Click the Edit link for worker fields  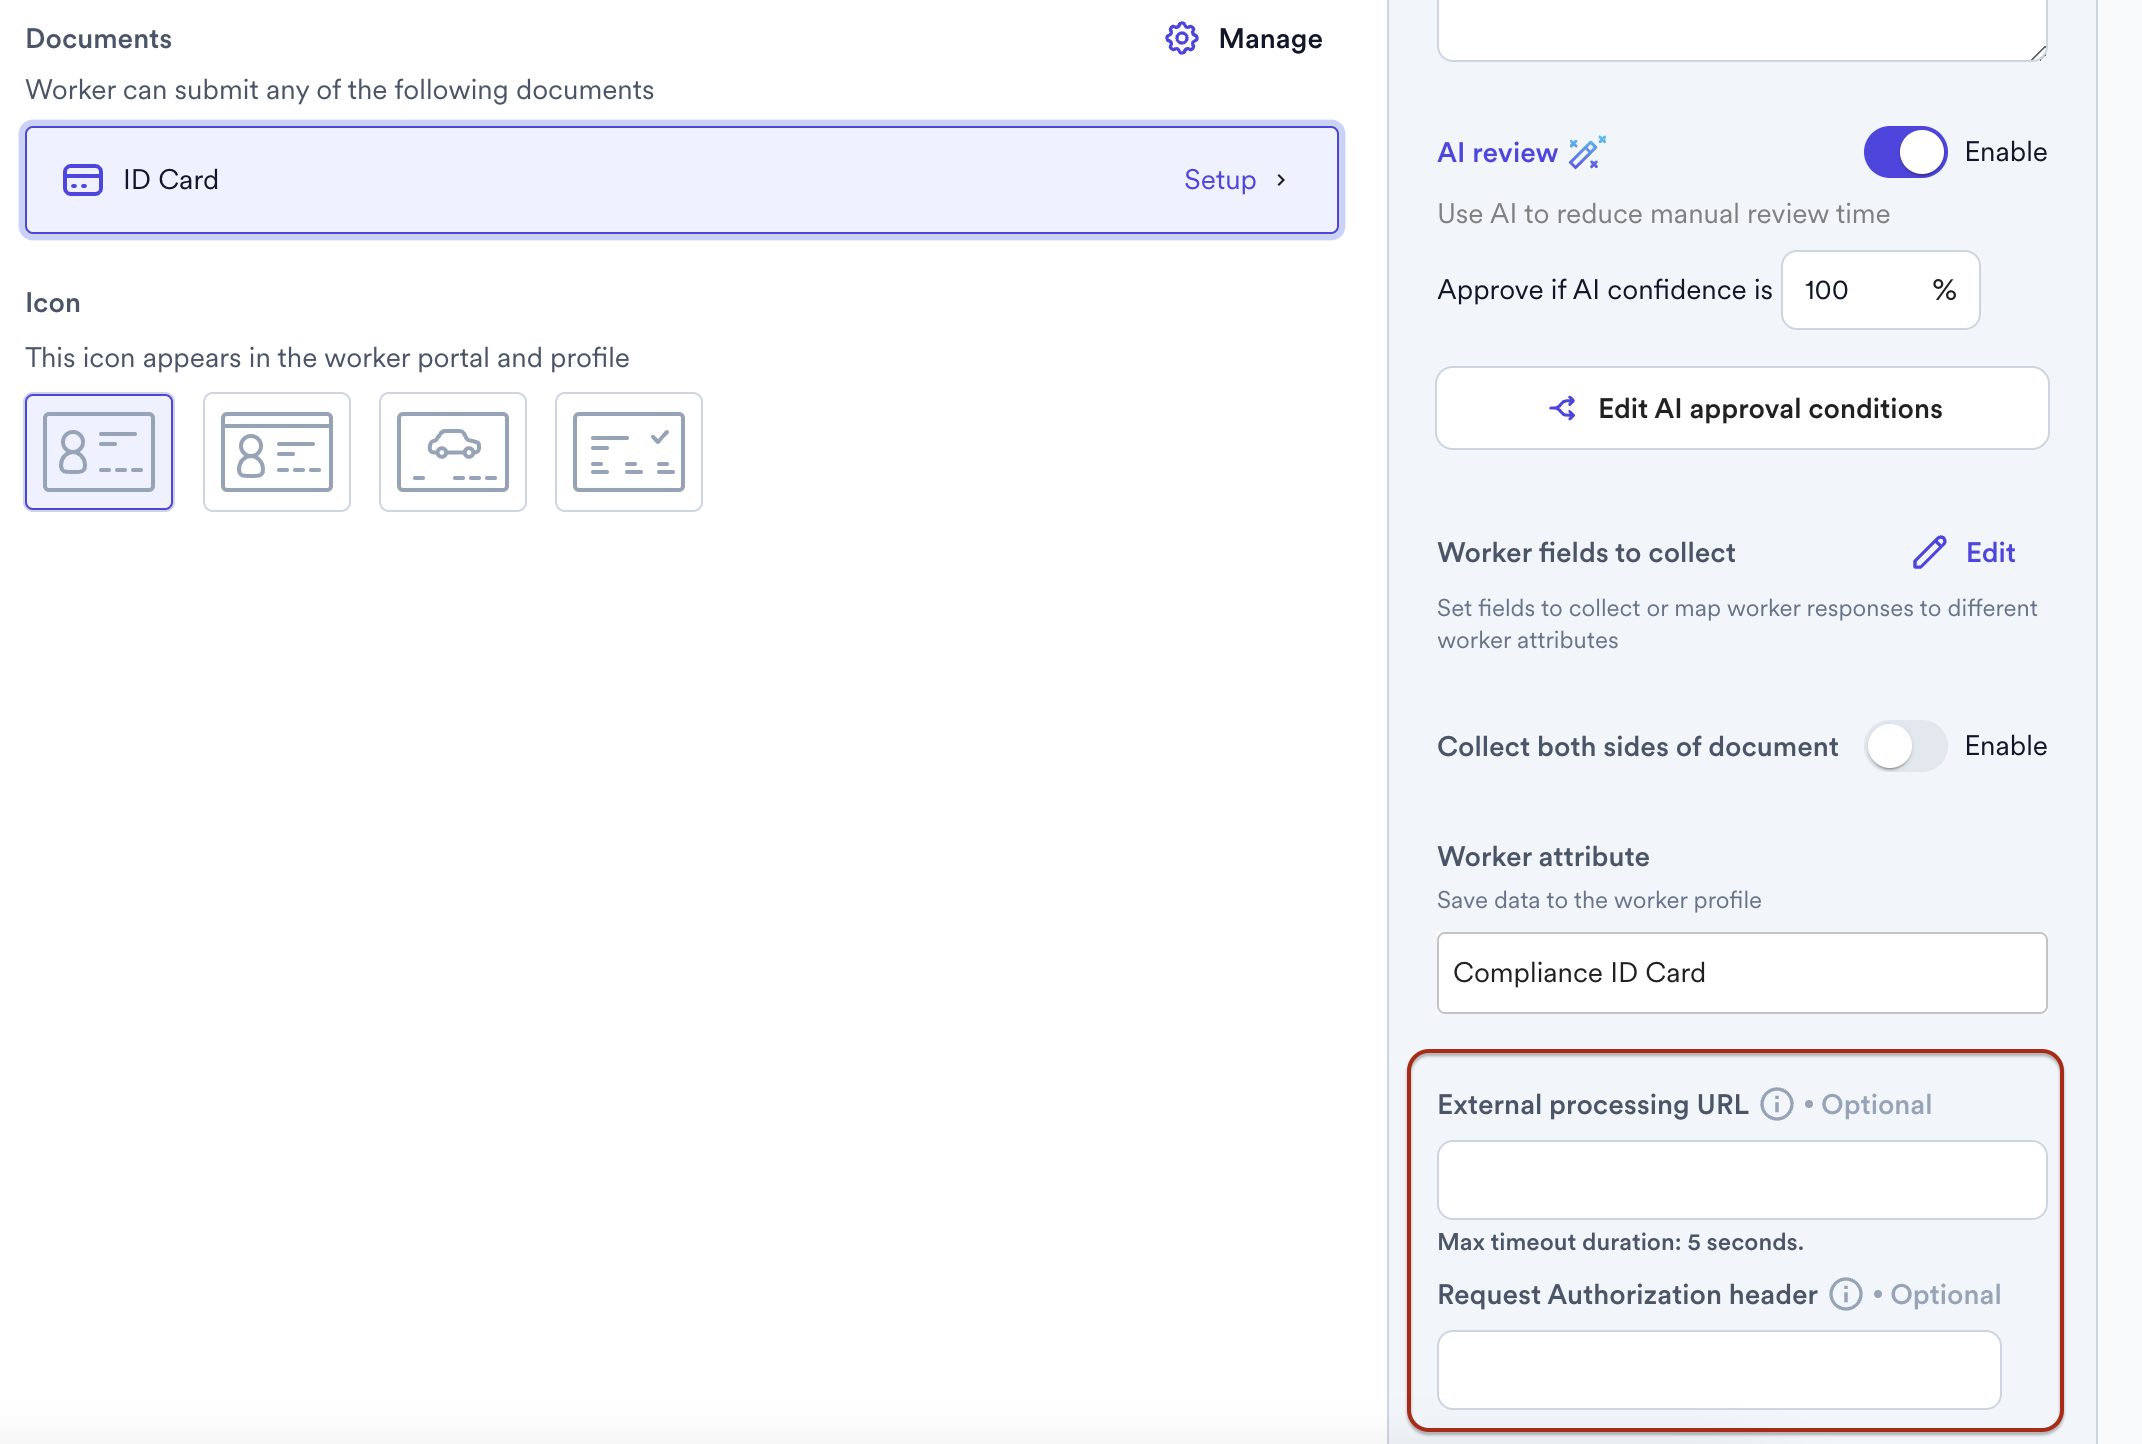click(1990, 552)
